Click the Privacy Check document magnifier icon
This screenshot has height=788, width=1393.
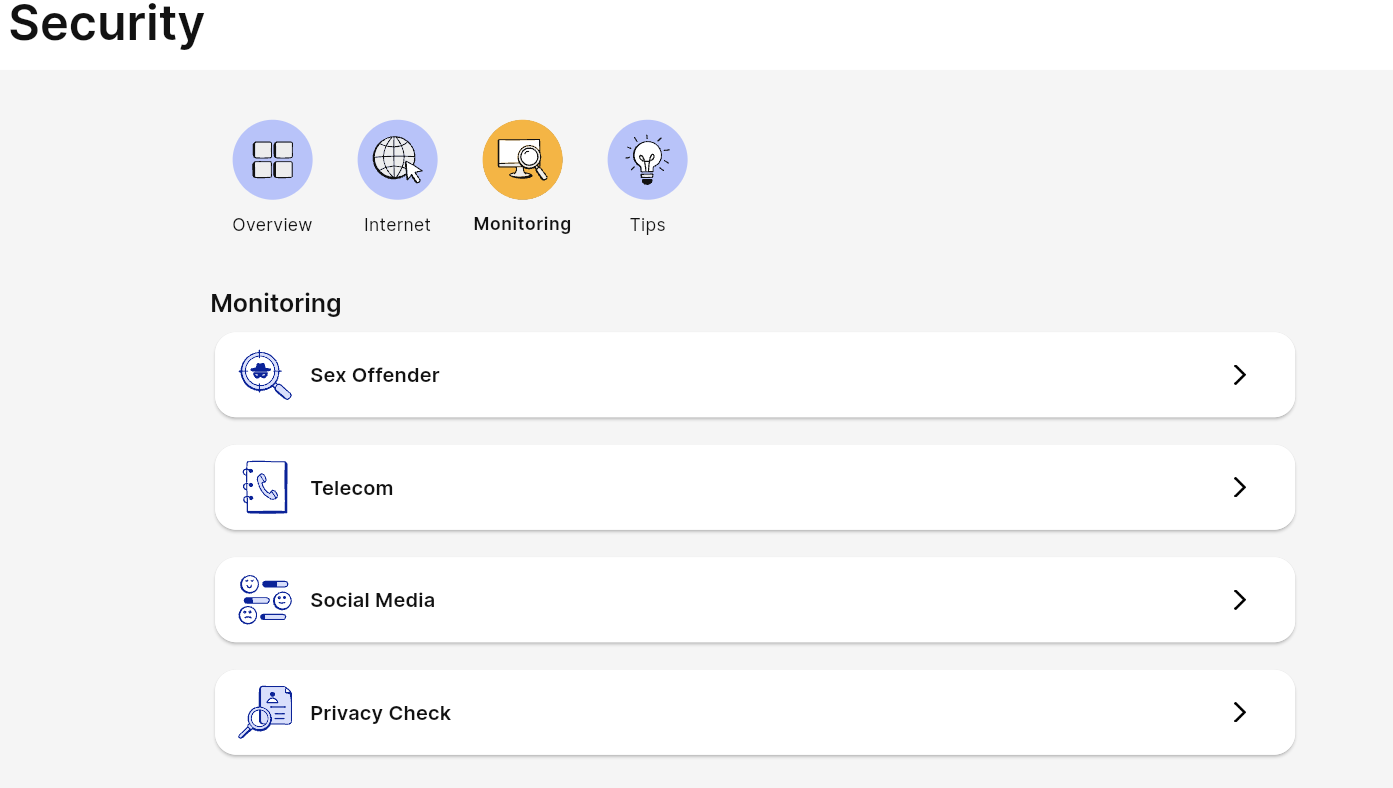click(x=265, y=712)
